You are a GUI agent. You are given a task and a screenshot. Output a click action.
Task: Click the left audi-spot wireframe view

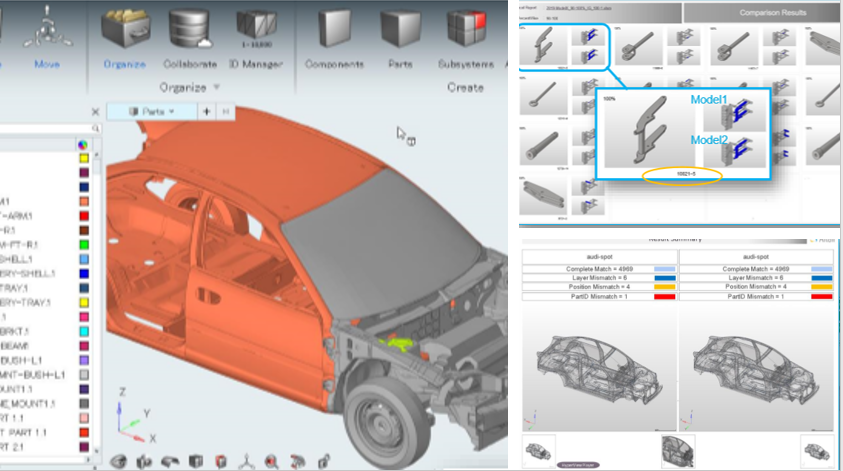(x=599, y=368)
